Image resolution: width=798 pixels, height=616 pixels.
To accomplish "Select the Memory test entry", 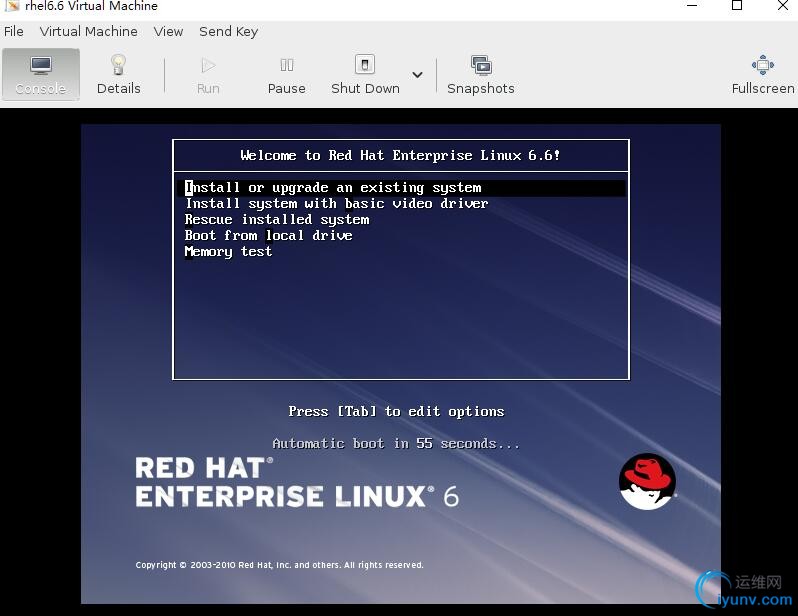I will 228,251.
